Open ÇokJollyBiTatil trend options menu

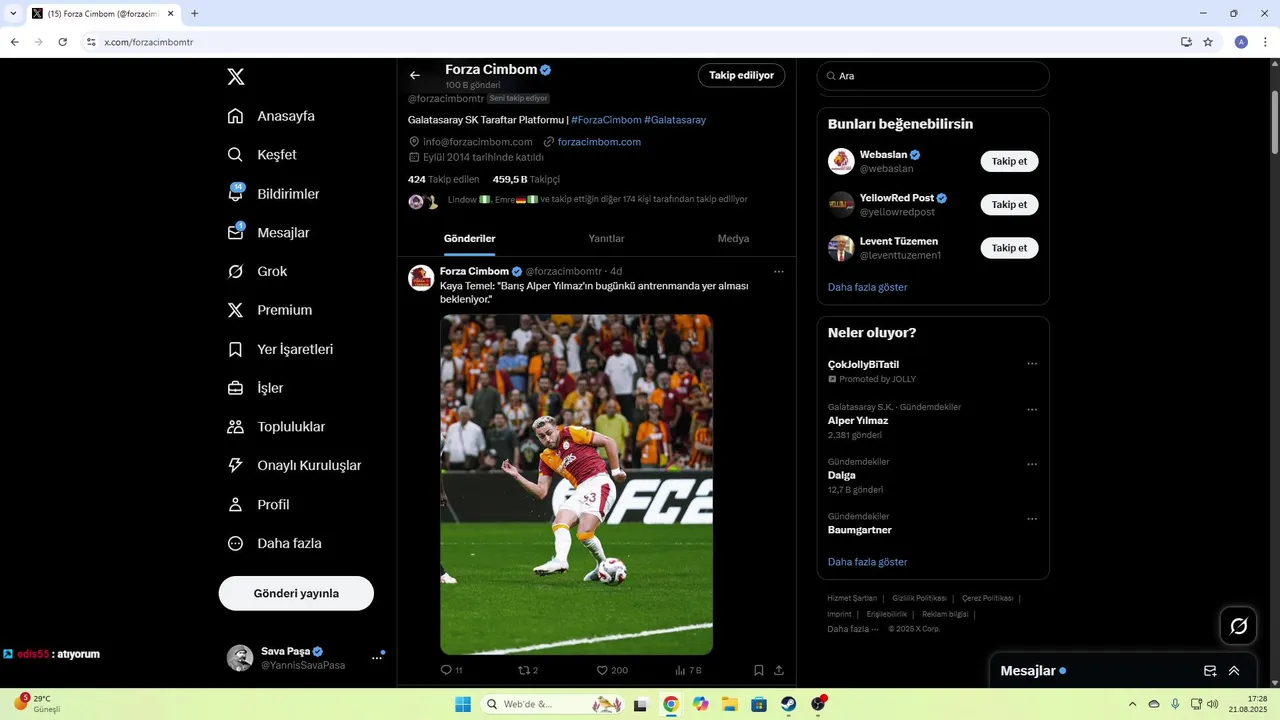click(x=1032, y=364)
